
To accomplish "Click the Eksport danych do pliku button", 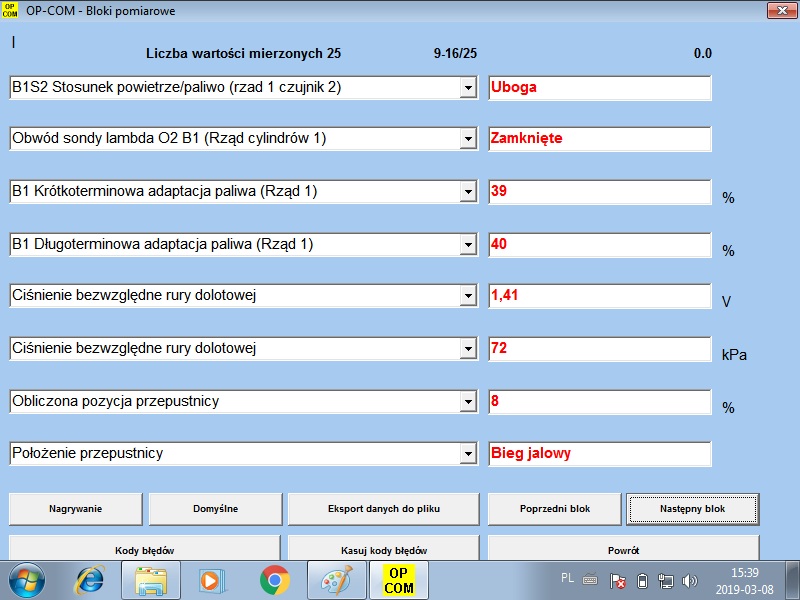I will click(384, 509).
